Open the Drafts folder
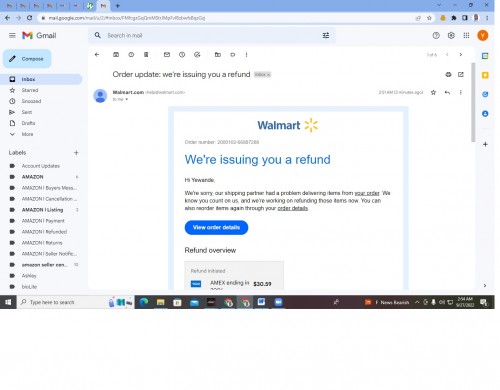 [x=28, y=123]
